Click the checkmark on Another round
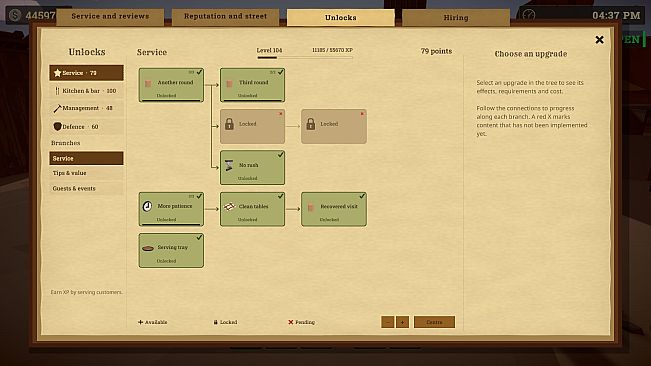 point(199,72)
